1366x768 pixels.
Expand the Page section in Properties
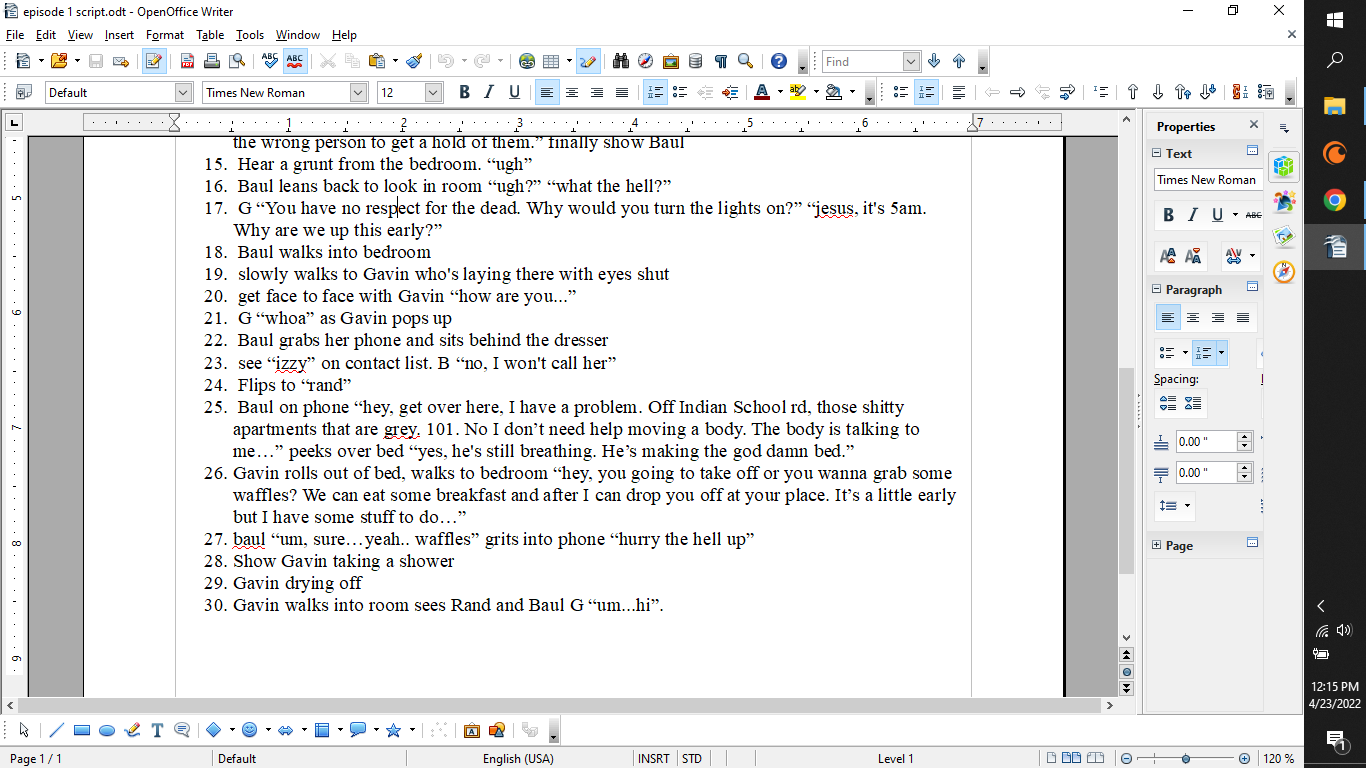[x=1157, y=546]
